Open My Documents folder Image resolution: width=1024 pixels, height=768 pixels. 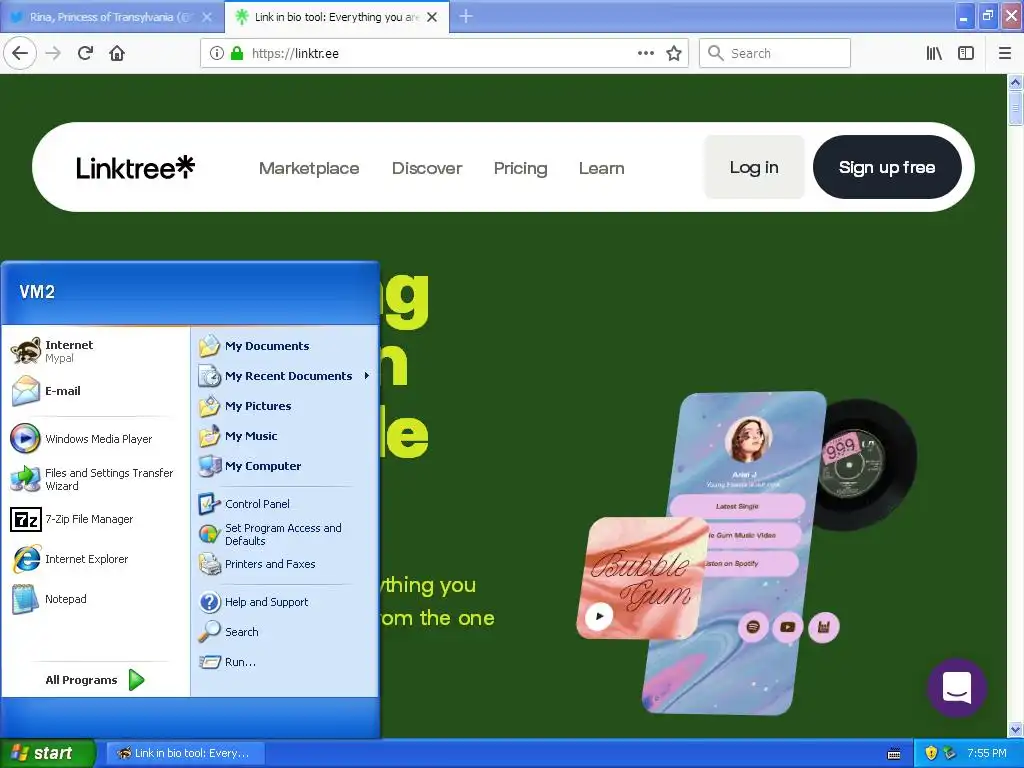pyautogui.click(x=285, y=345)
